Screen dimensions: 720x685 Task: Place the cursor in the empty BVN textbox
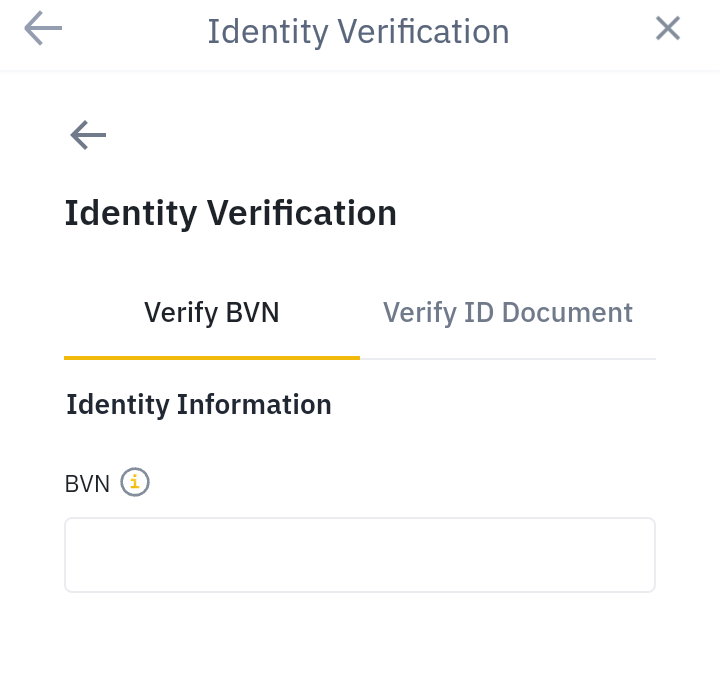point(359,555)
